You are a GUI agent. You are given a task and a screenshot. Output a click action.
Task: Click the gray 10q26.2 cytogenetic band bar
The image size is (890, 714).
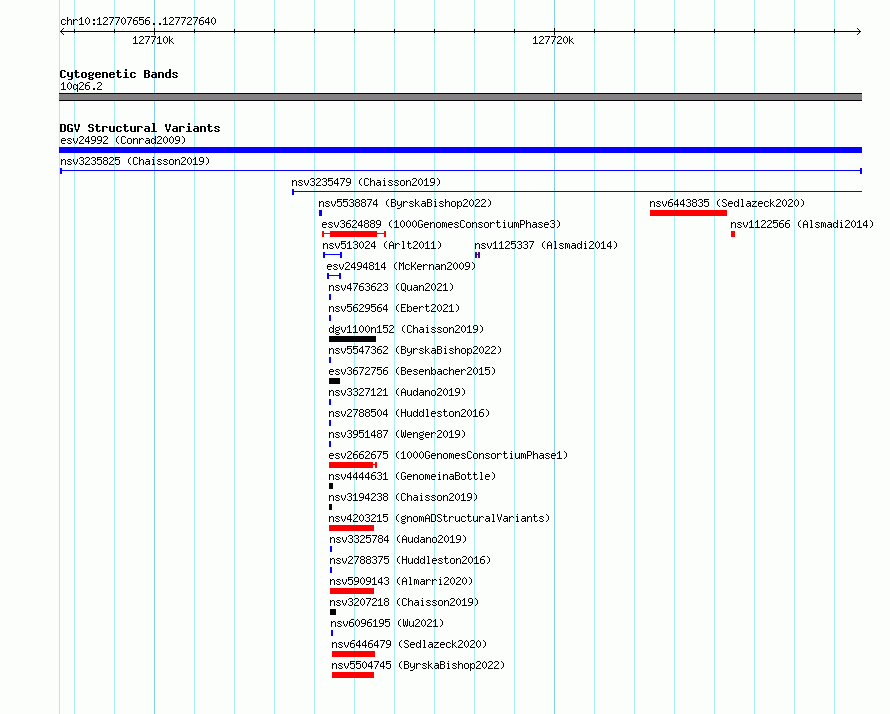point(460,97)
